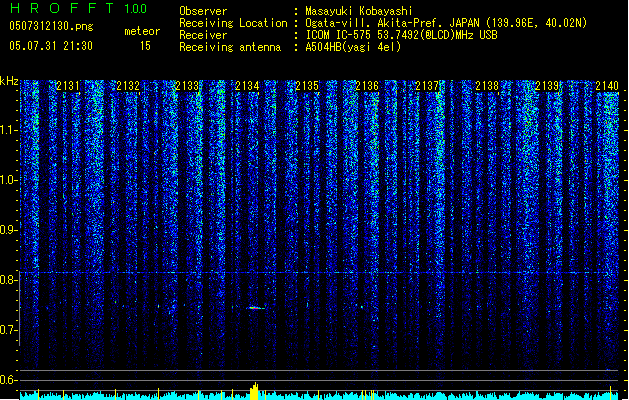
Task: Click the meteor label
Action: (142, 31)
